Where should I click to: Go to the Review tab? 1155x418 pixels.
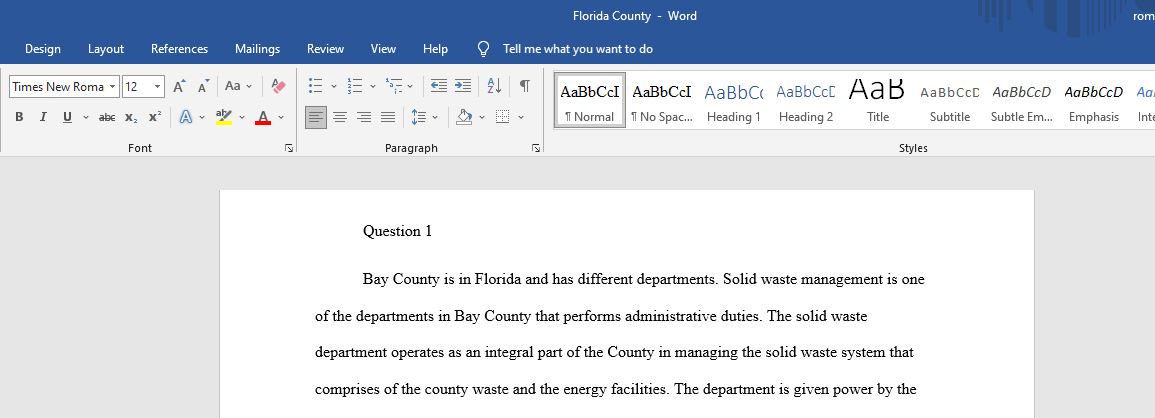pyautogui.click(x=326, y=49)
